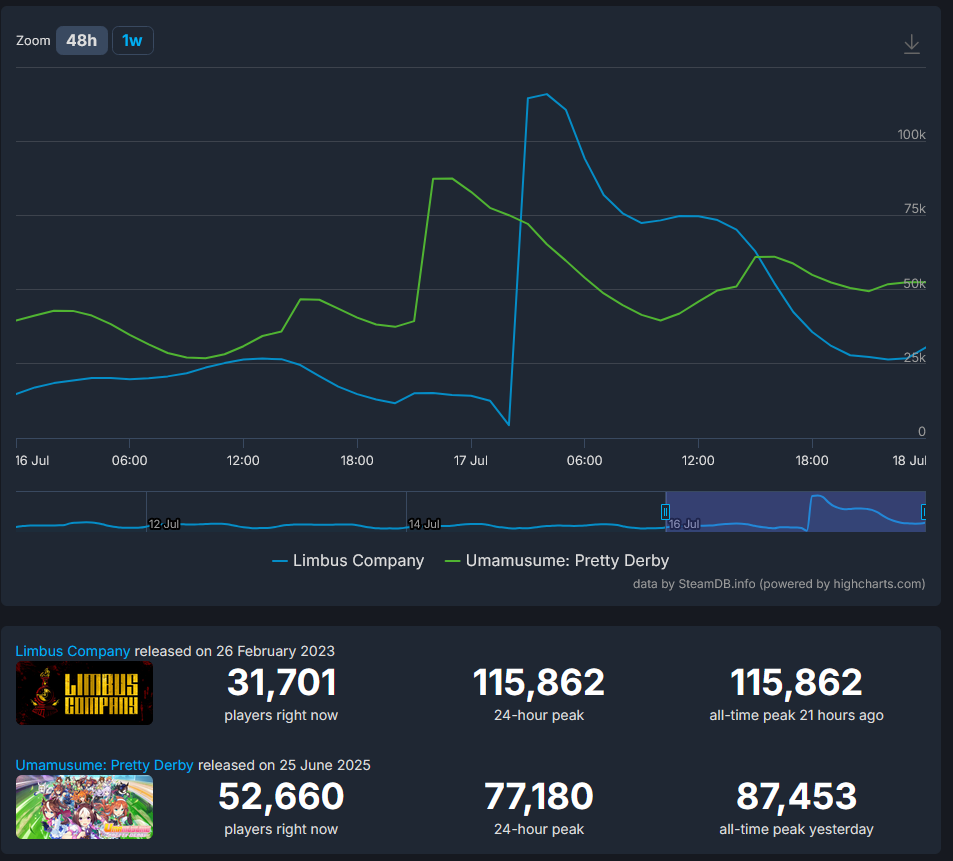The height and width of the screenshot is (861, 953).
Task: Open the Limbus Company game link
Action: 72,651
